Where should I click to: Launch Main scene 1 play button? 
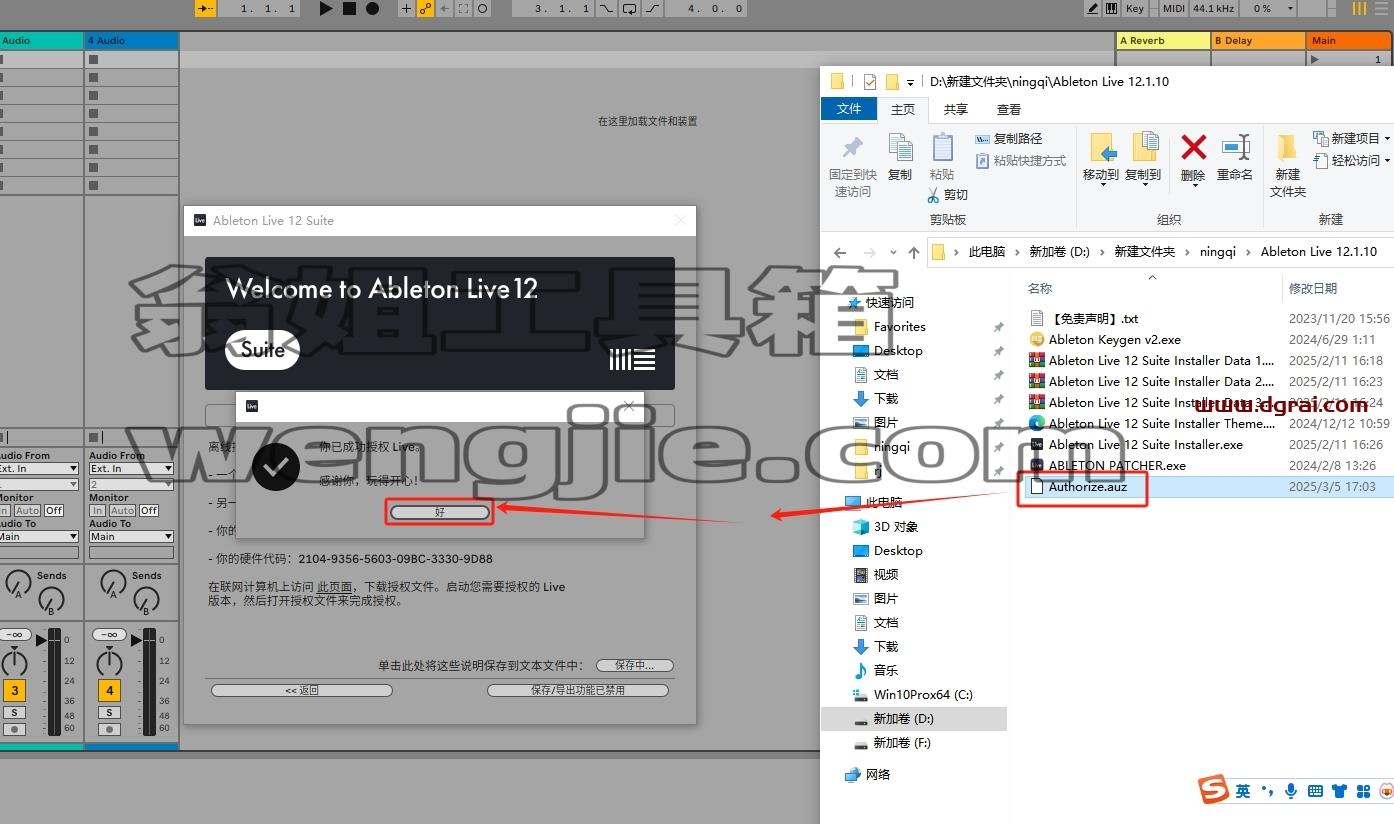[x=1314, y=59]
